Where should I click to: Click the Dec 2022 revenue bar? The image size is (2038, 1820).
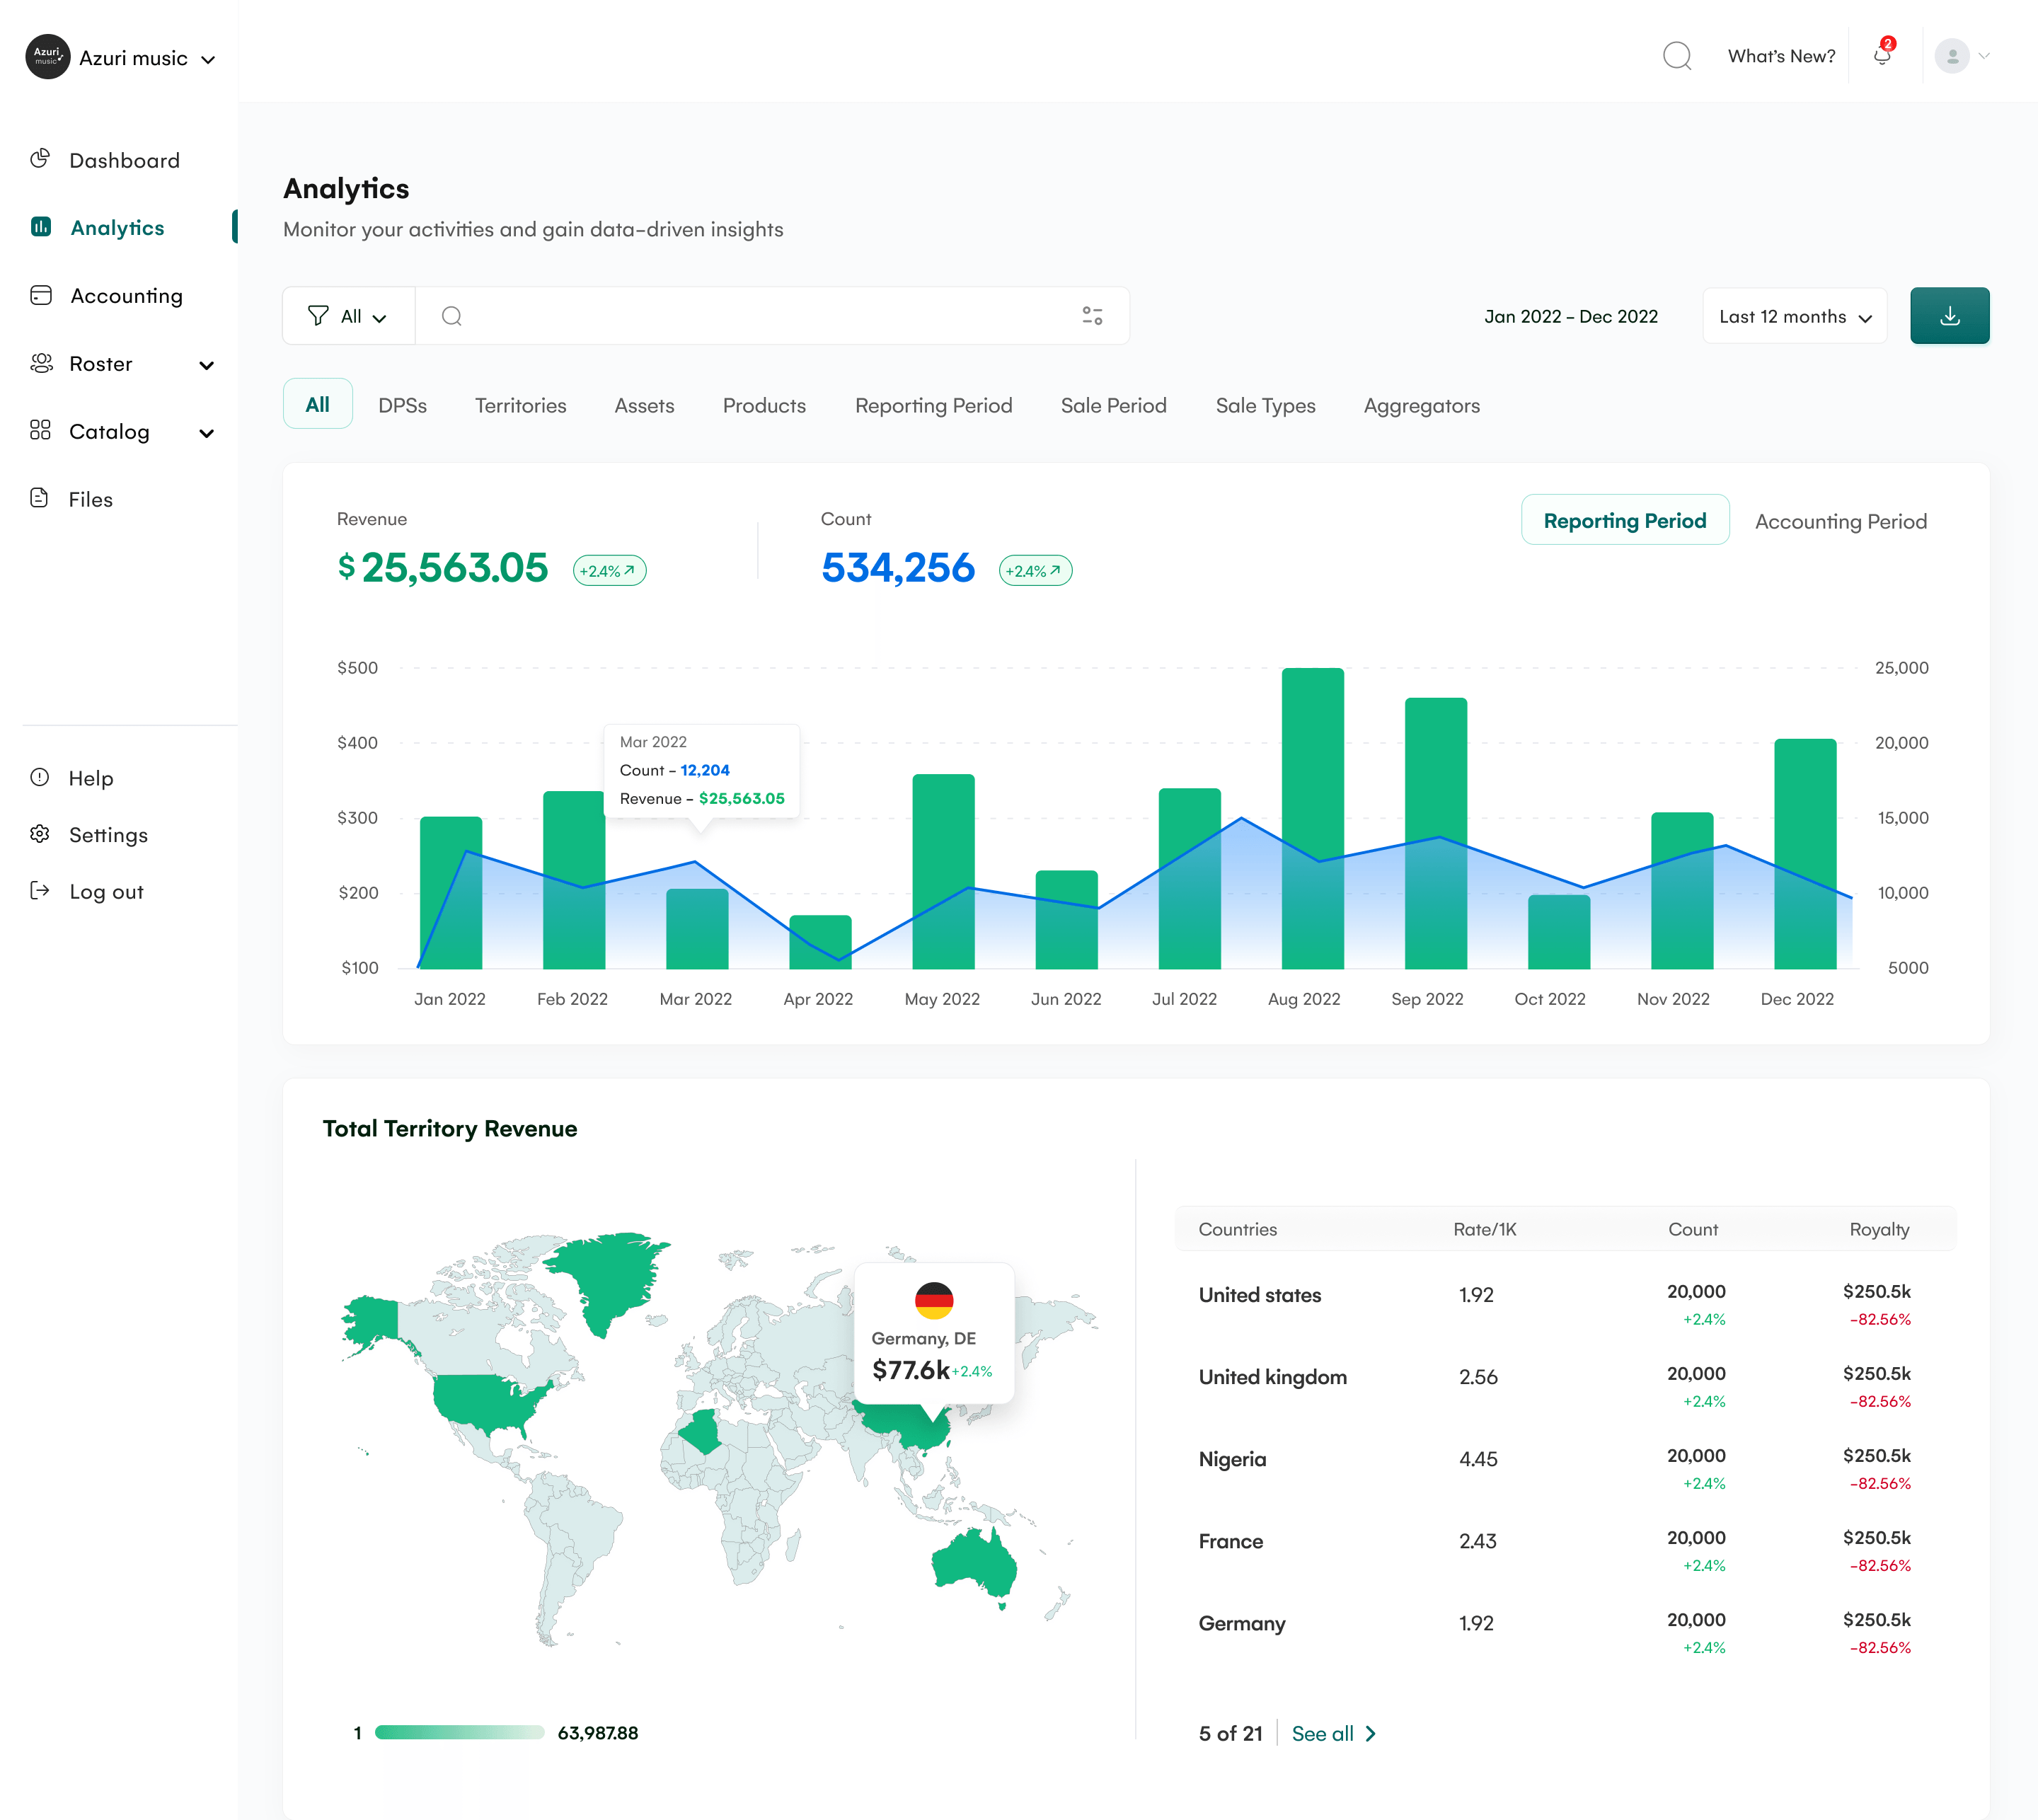(1804, 853)
